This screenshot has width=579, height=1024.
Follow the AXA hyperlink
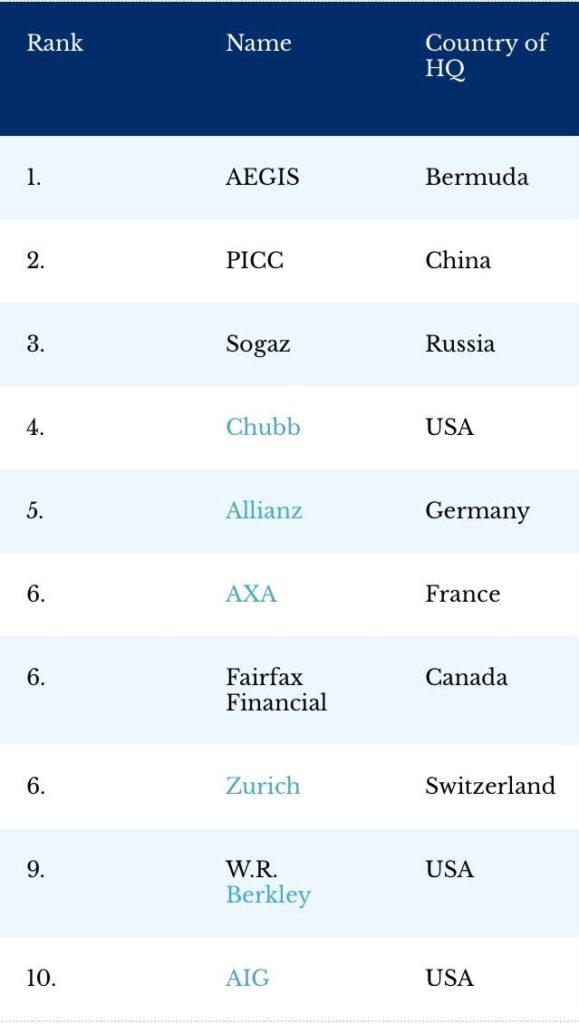251,594
